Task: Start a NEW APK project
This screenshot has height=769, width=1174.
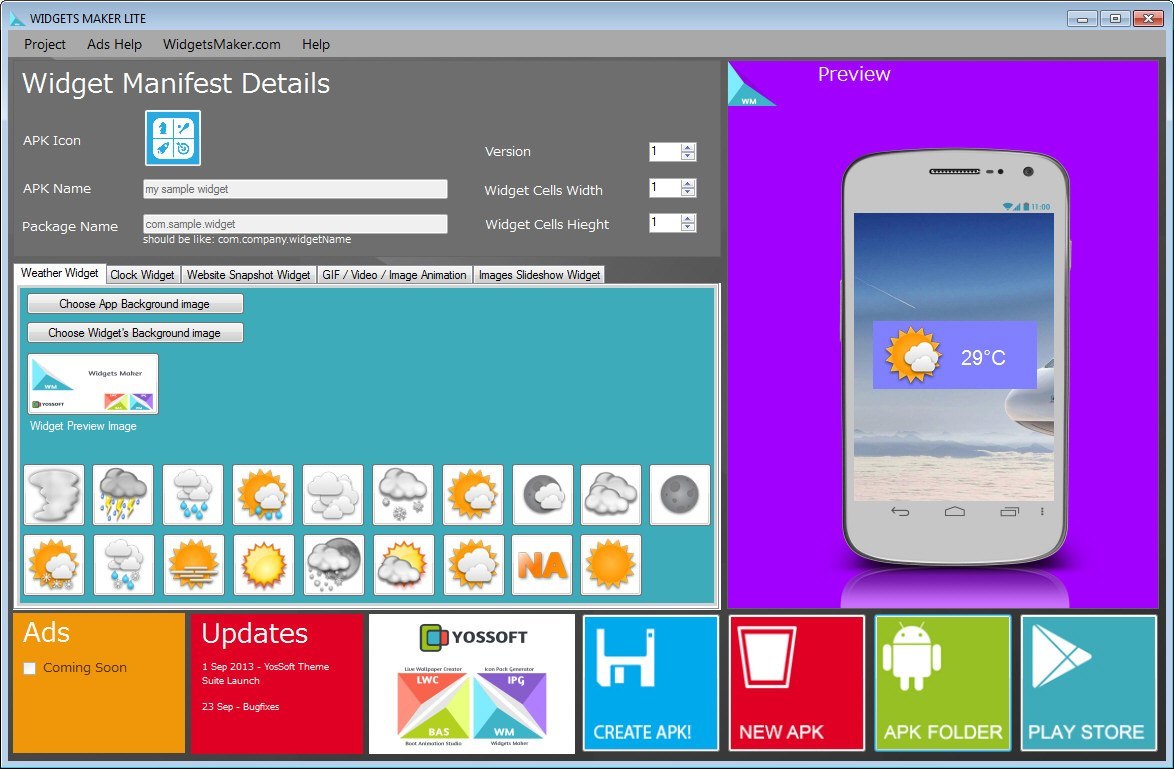Action: coord(797,683)
